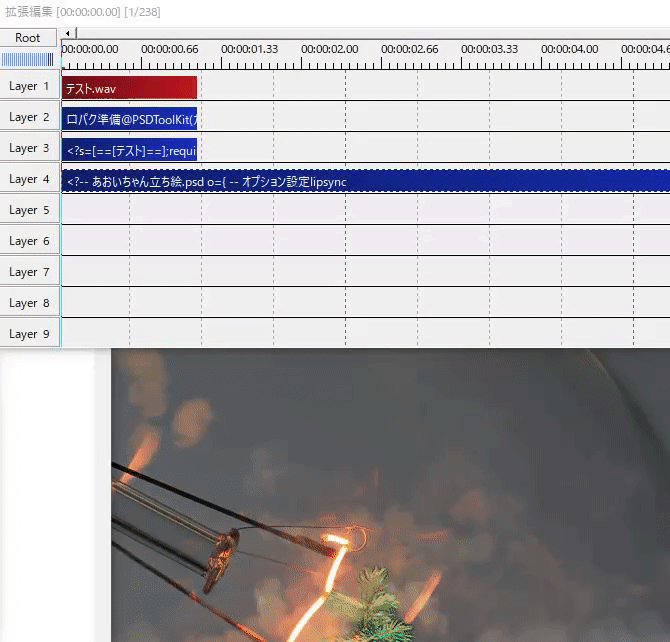Select the あおいちゃん立ち絵.psd object on Layer 4
This screenshot has width=670, height=642.
366,181
